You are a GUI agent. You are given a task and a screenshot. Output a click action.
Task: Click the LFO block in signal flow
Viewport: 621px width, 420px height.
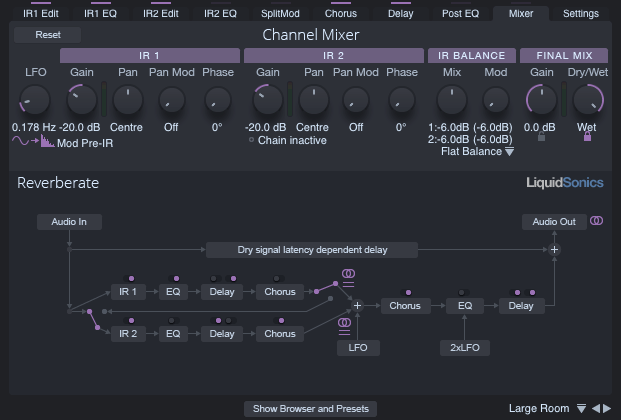(x=358, y=347)
